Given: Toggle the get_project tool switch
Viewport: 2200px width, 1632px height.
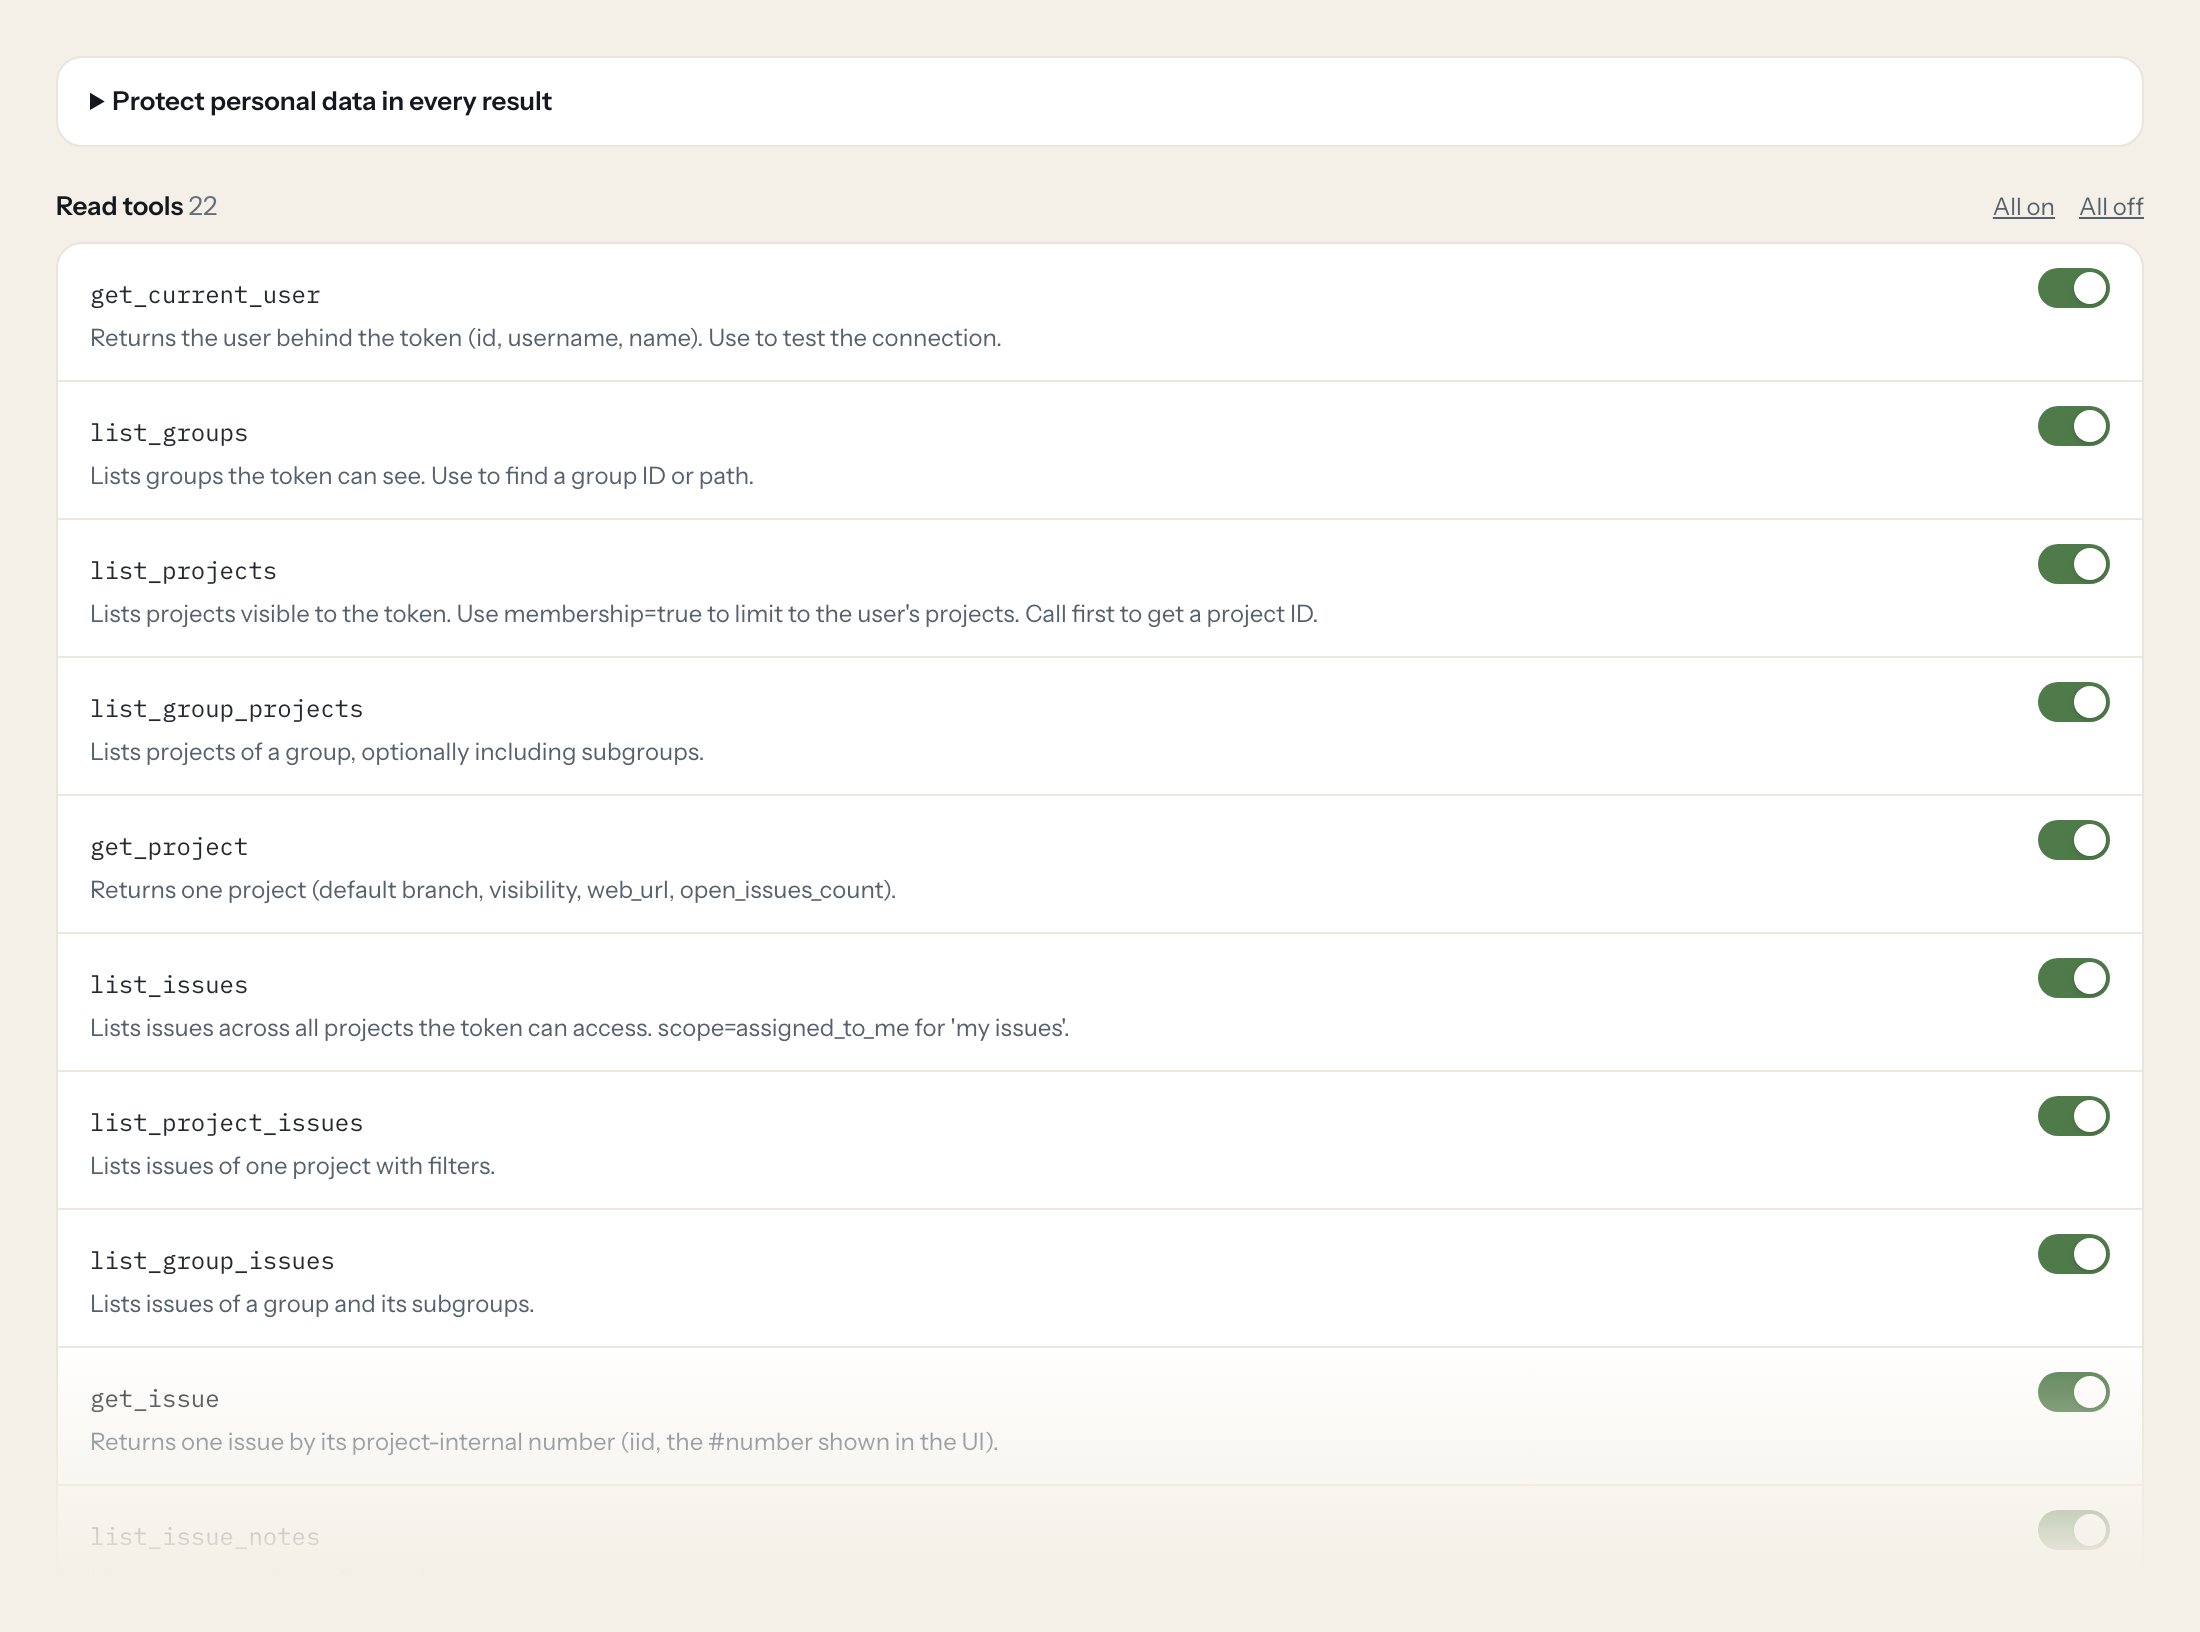Looking at the screenshot, I should pos(2074,840).
